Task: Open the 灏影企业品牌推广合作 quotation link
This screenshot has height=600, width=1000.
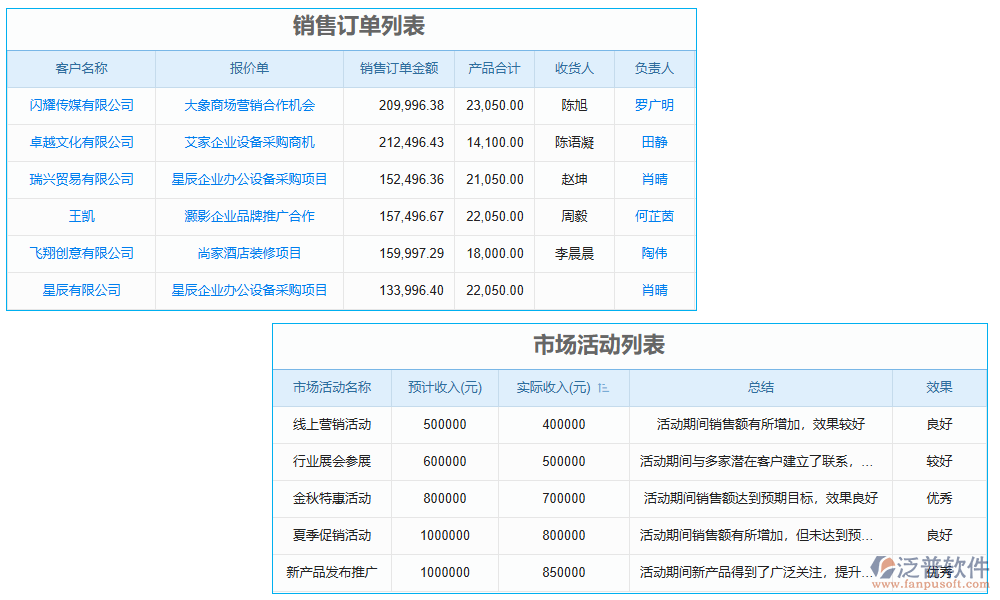Action: [249, 216]
